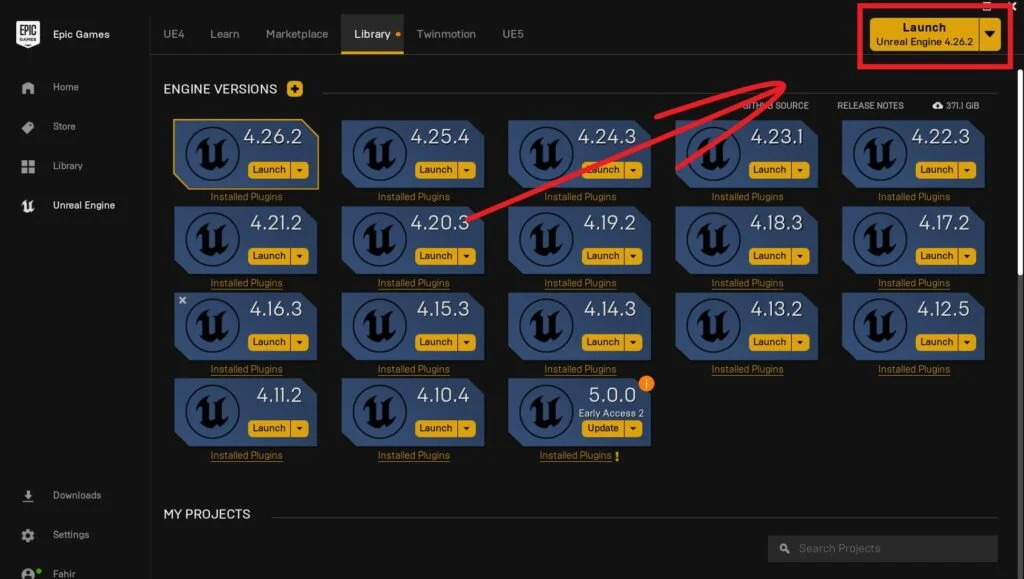The height and width of the screenshot is (579, 1024).
Task: Open Installed Plugins for 4.21.2
Action: click(x=246, y=283)
